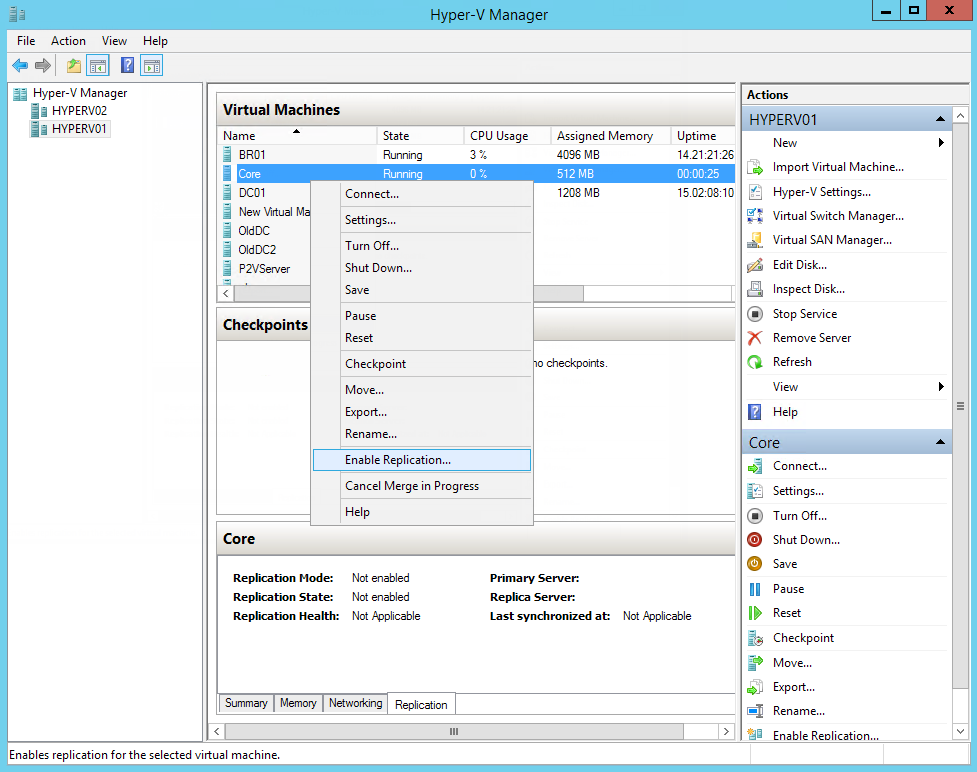The image size is (977, 772).
Task: Click the Checkpoint icon in Actions pane
Action: [755, 638]
